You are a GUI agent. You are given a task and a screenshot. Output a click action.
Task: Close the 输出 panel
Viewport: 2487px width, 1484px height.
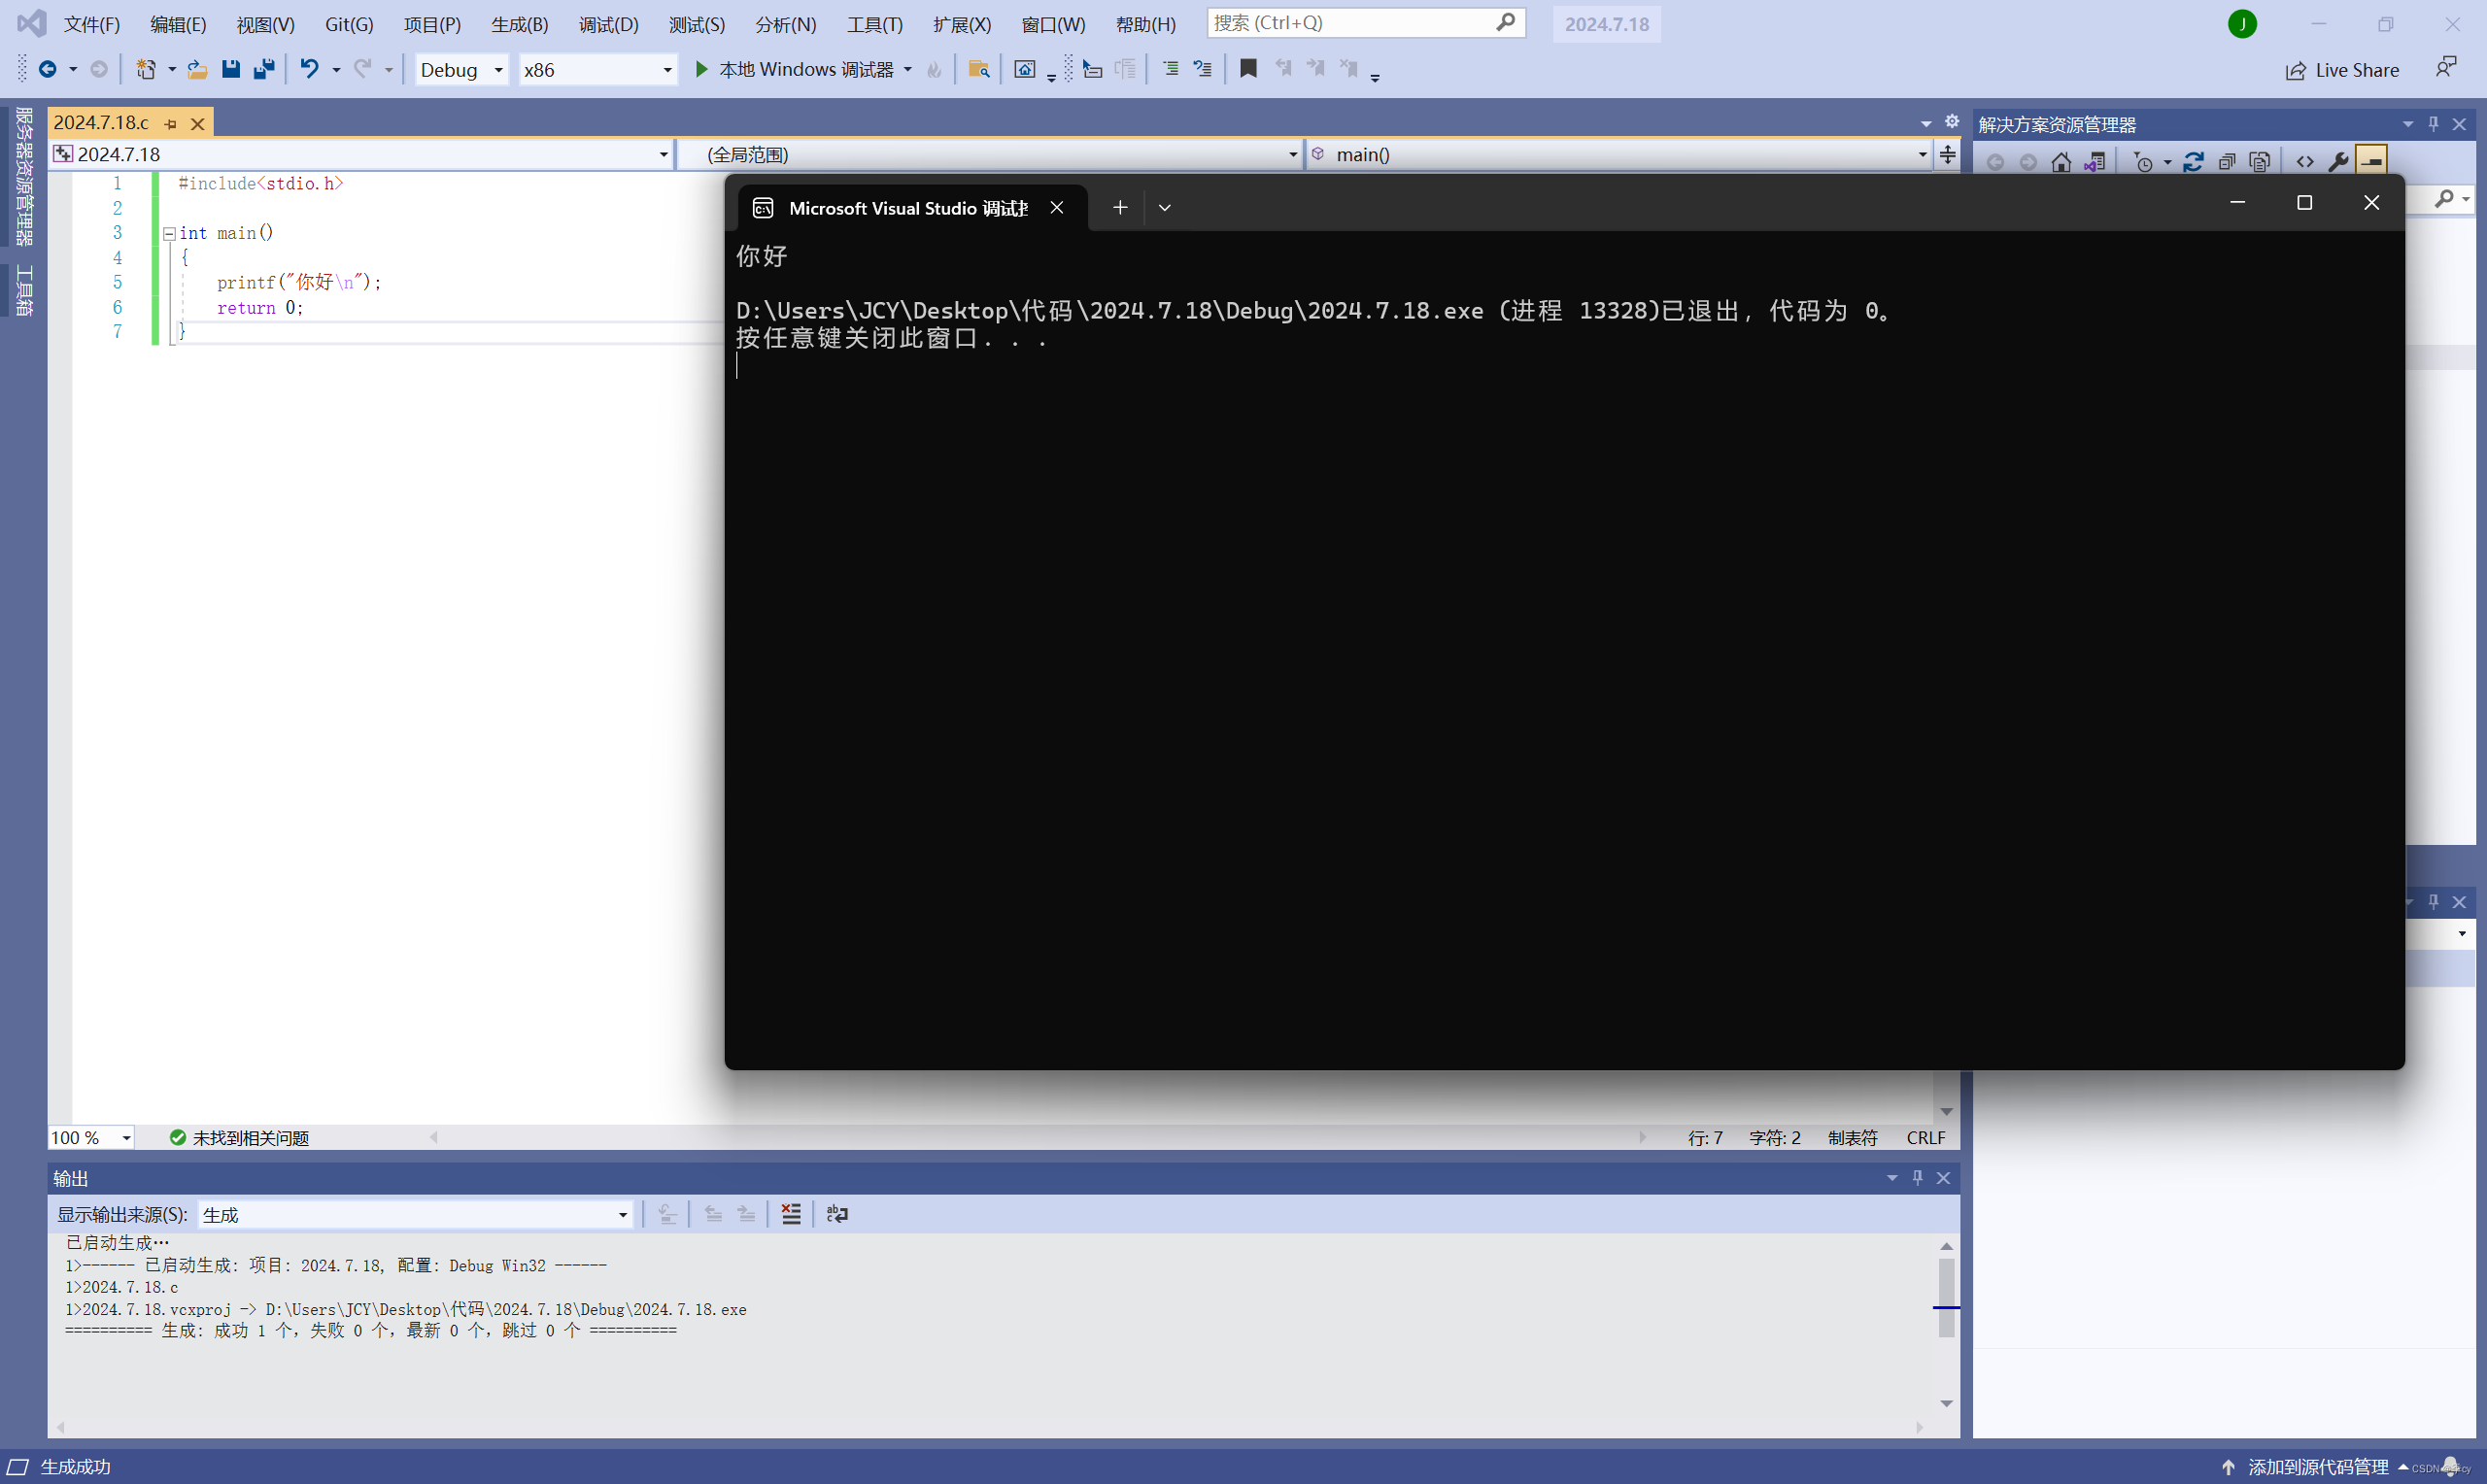1943,1178
